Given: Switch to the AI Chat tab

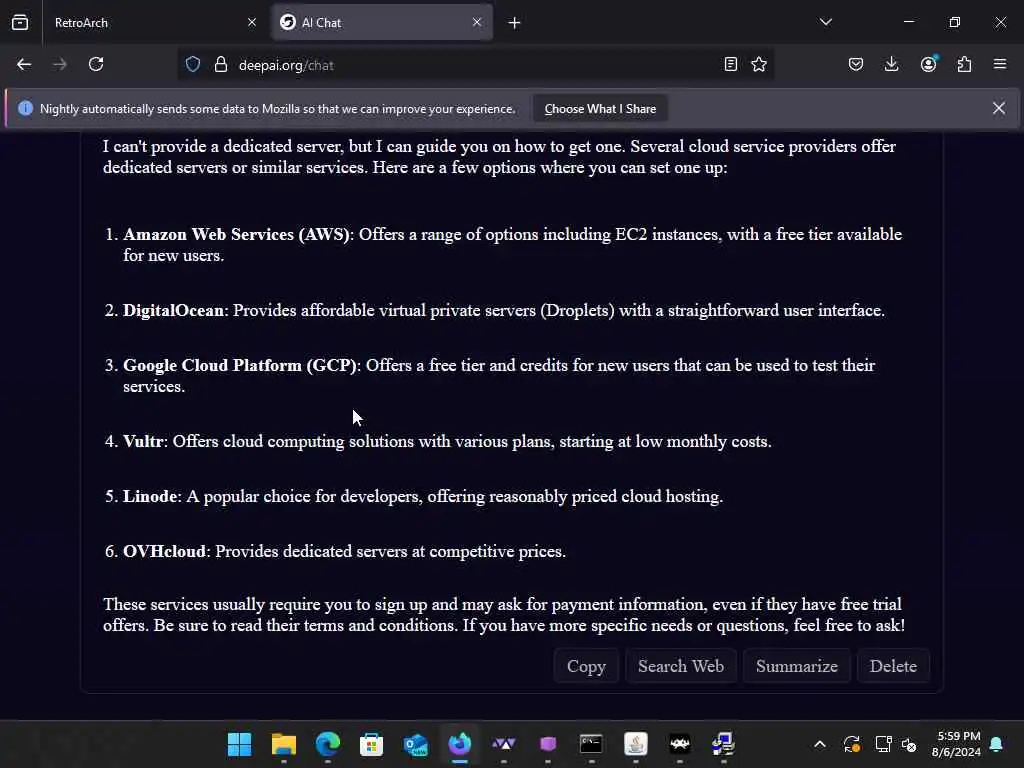Looking at the screenshot, I should 382,23.
